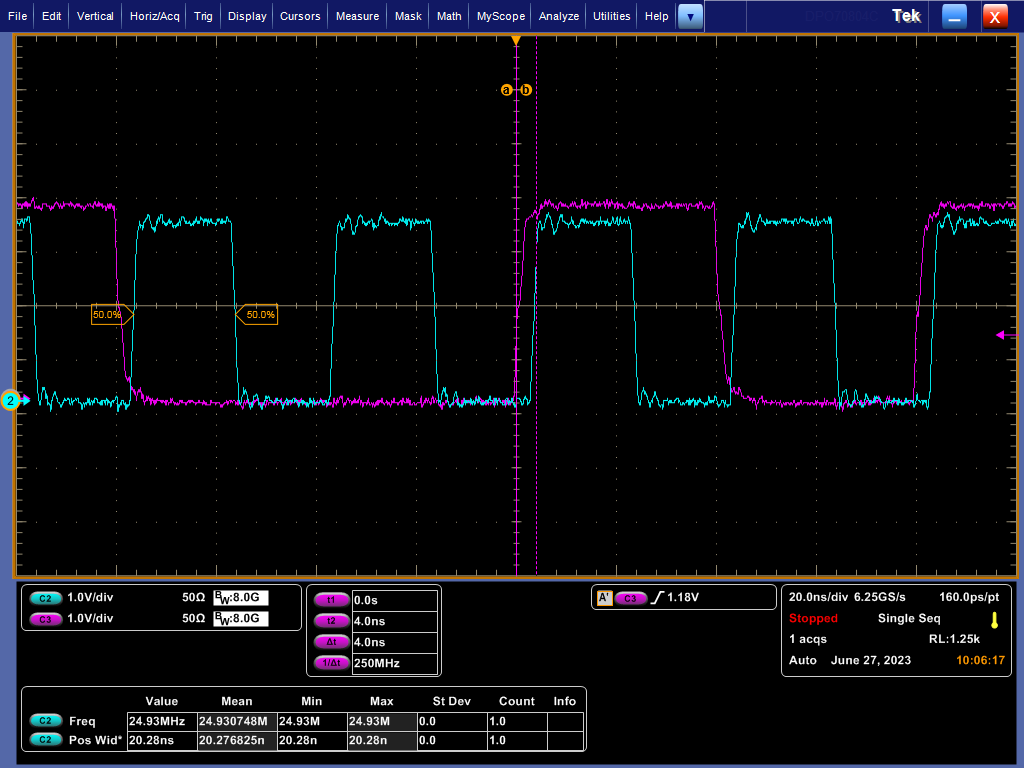Select the t2 cursor readout badge
1024x768 pixels.
pyautogui.click(x=331, y=621)
